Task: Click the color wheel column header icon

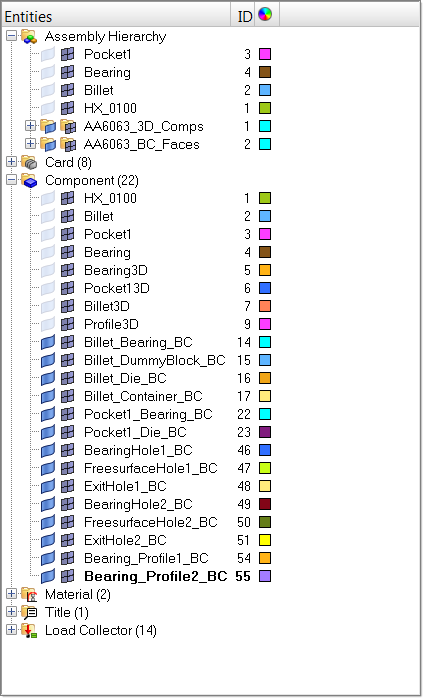Action: [x=265, y=15]
